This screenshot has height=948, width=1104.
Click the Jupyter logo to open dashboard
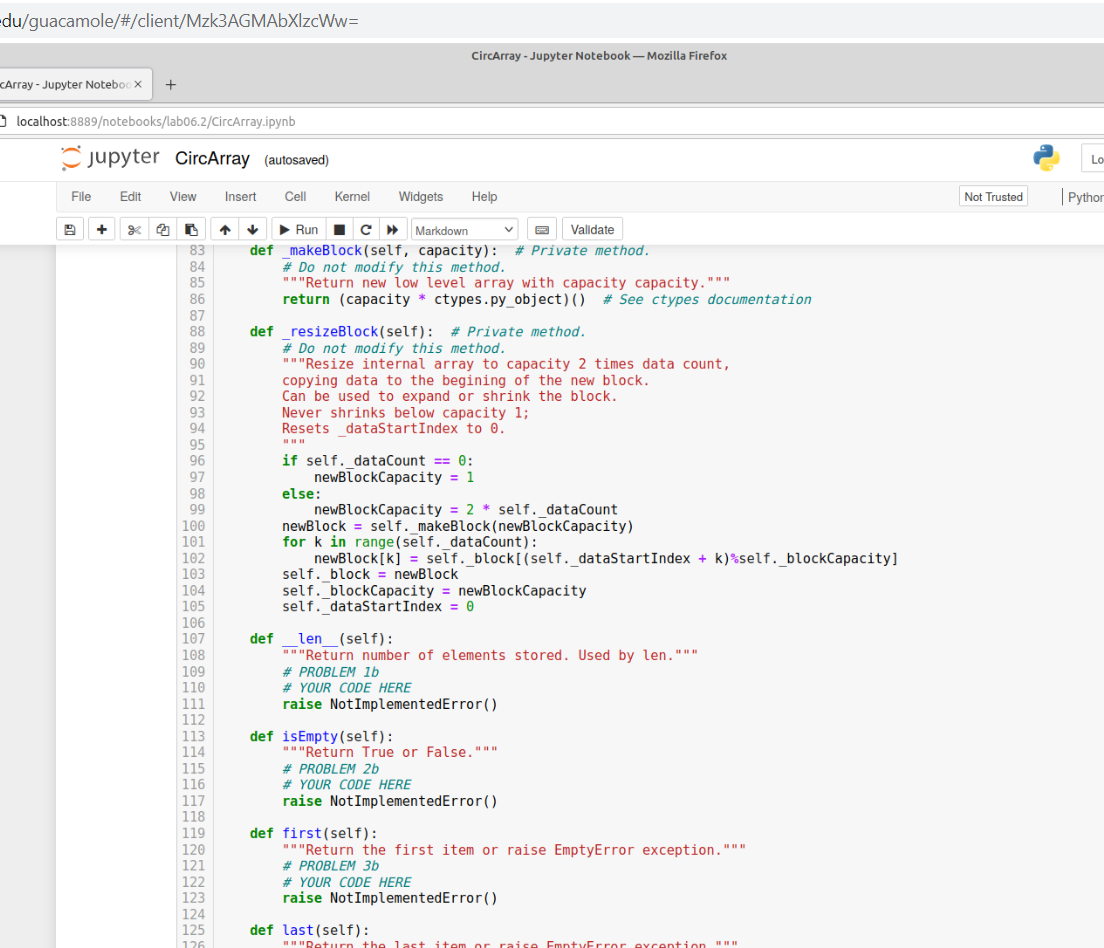point(110,157)
